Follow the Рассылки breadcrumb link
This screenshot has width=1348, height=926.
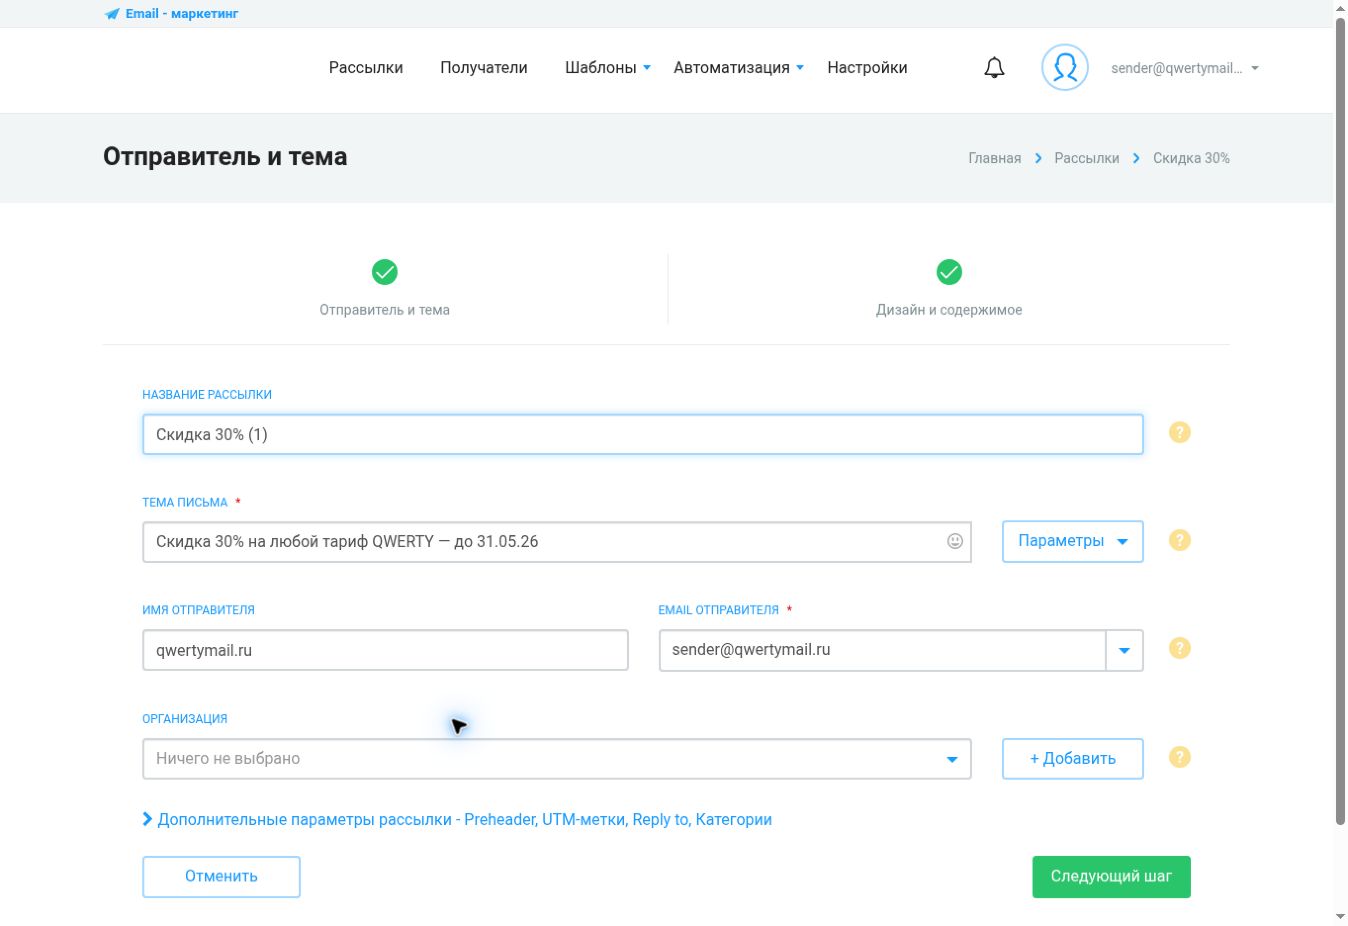click(x=1087, y=158)
